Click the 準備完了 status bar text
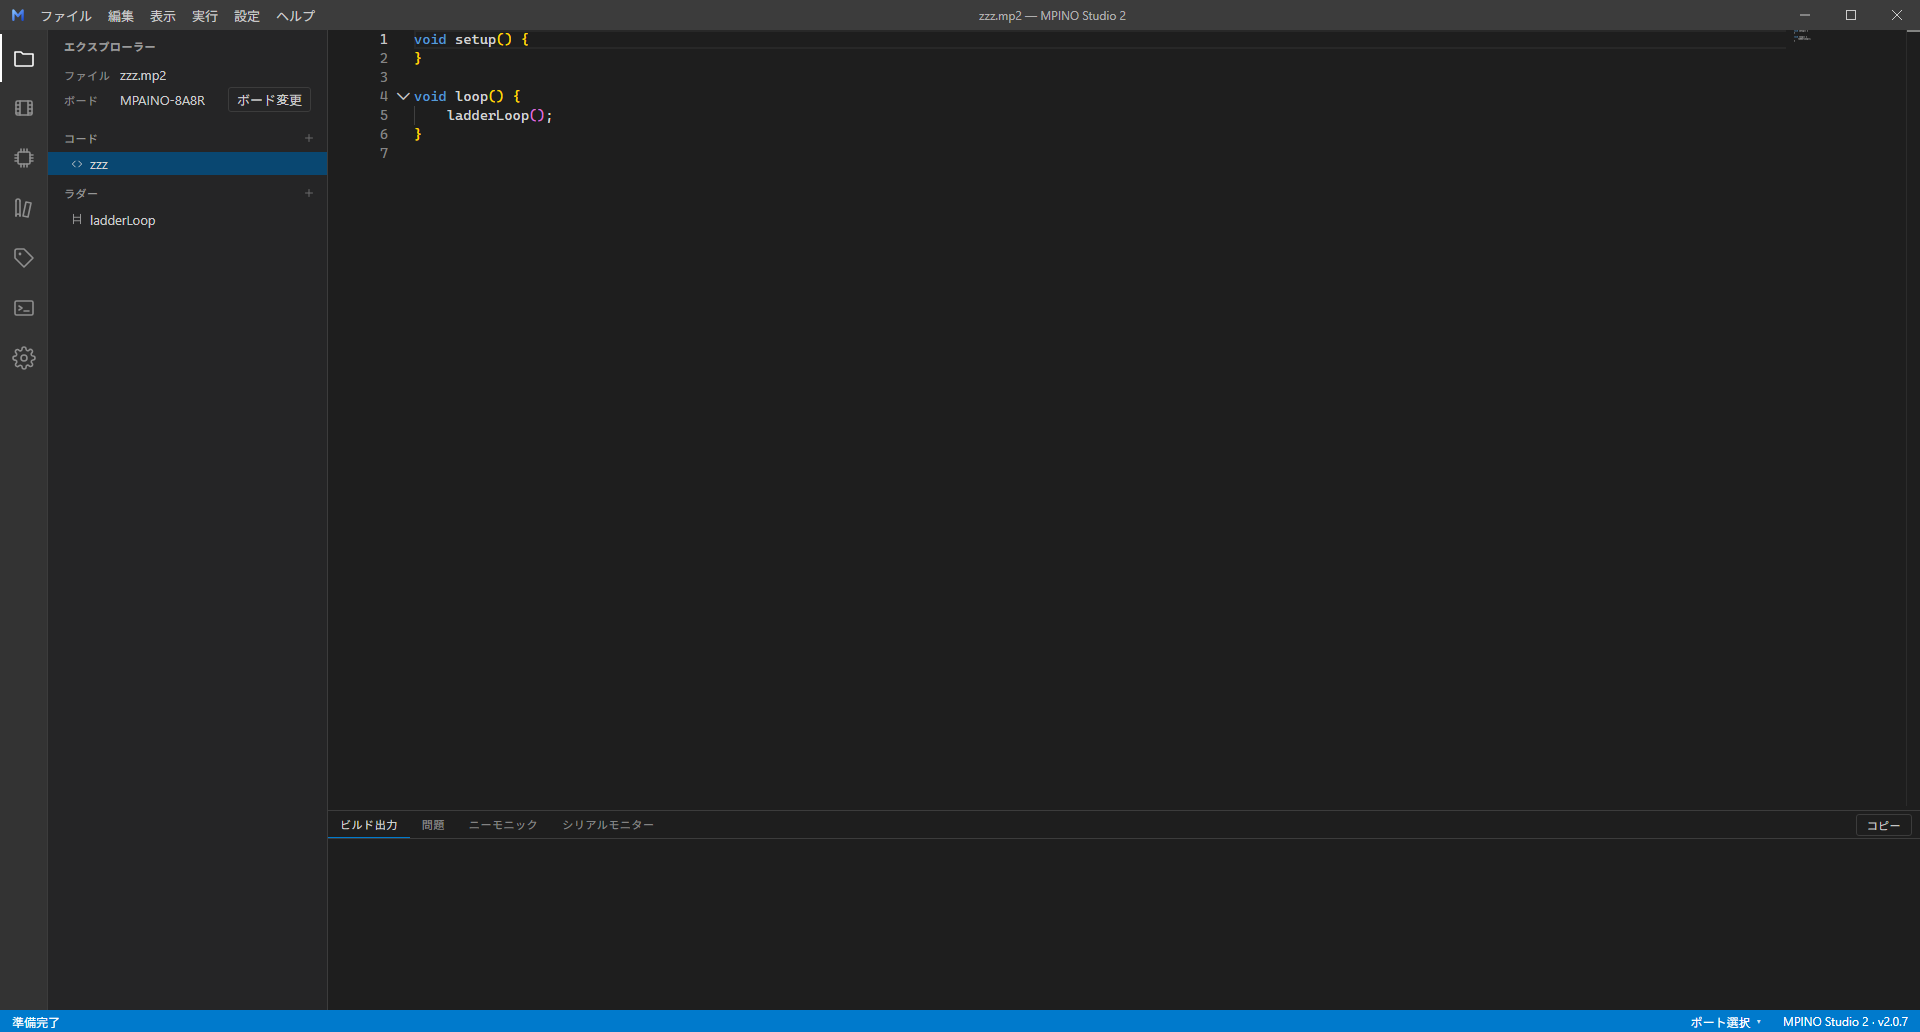Viewport: 1920px width, 1032px height. [x=36, y=1022]
